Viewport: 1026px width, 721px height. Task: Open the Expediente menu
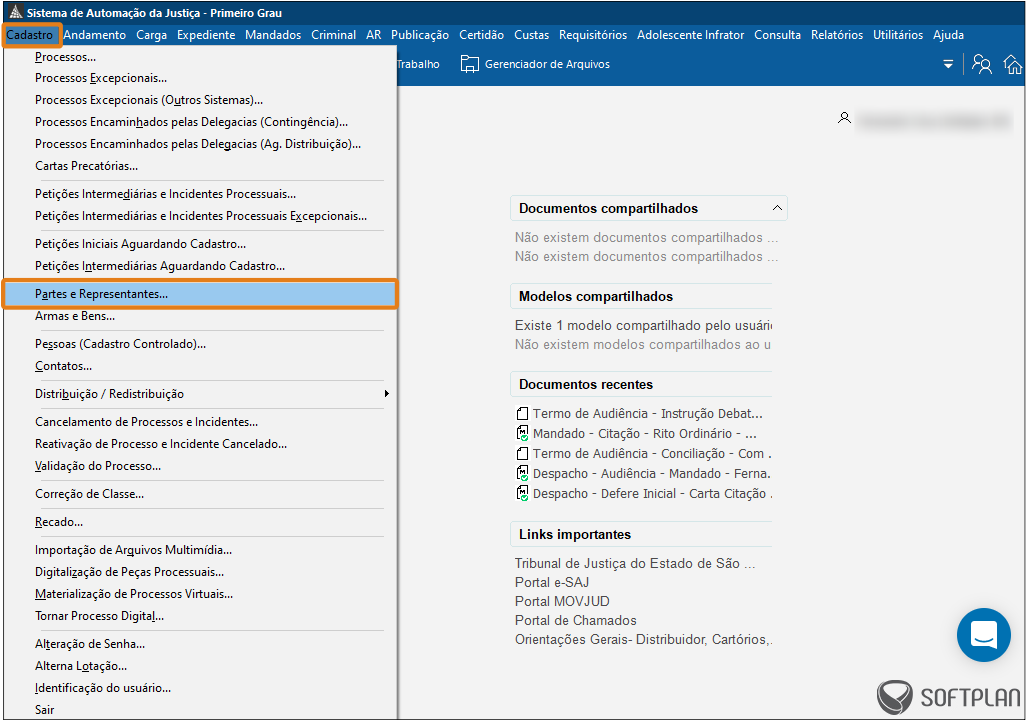pos(206,35)
